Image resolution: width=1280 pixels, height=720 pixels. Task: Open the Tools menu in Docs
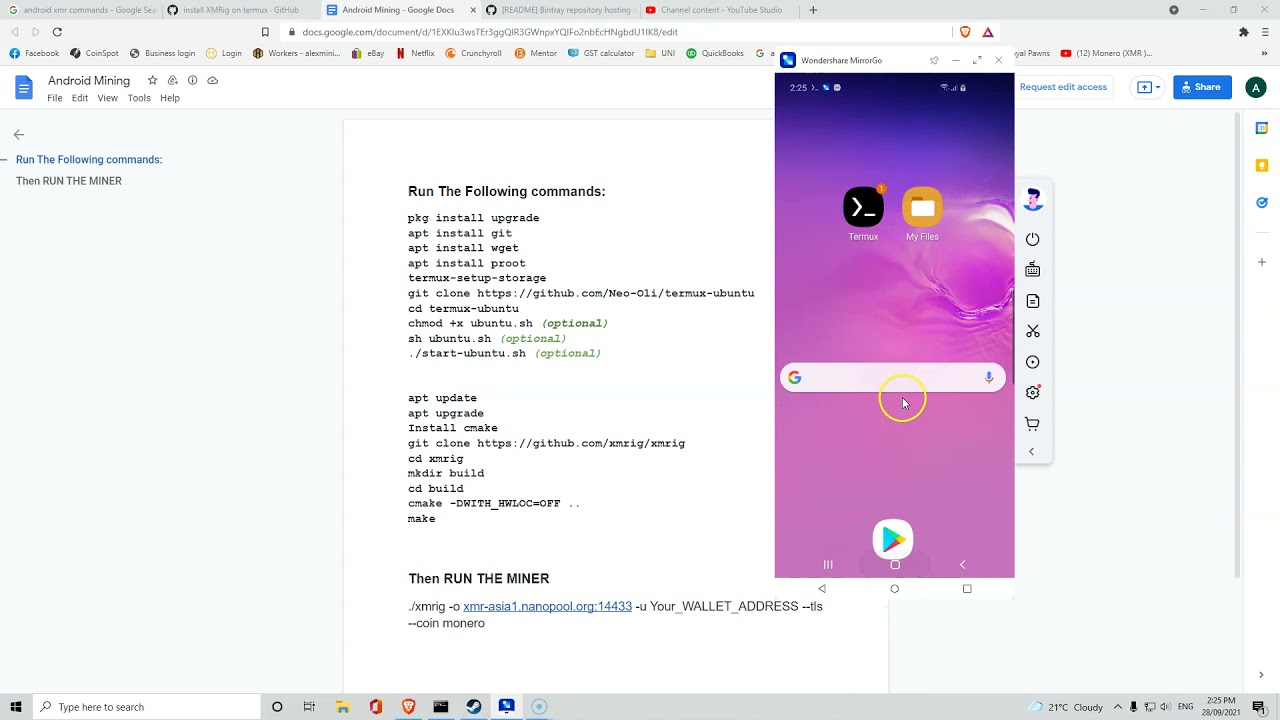click(x=139, y=98)
